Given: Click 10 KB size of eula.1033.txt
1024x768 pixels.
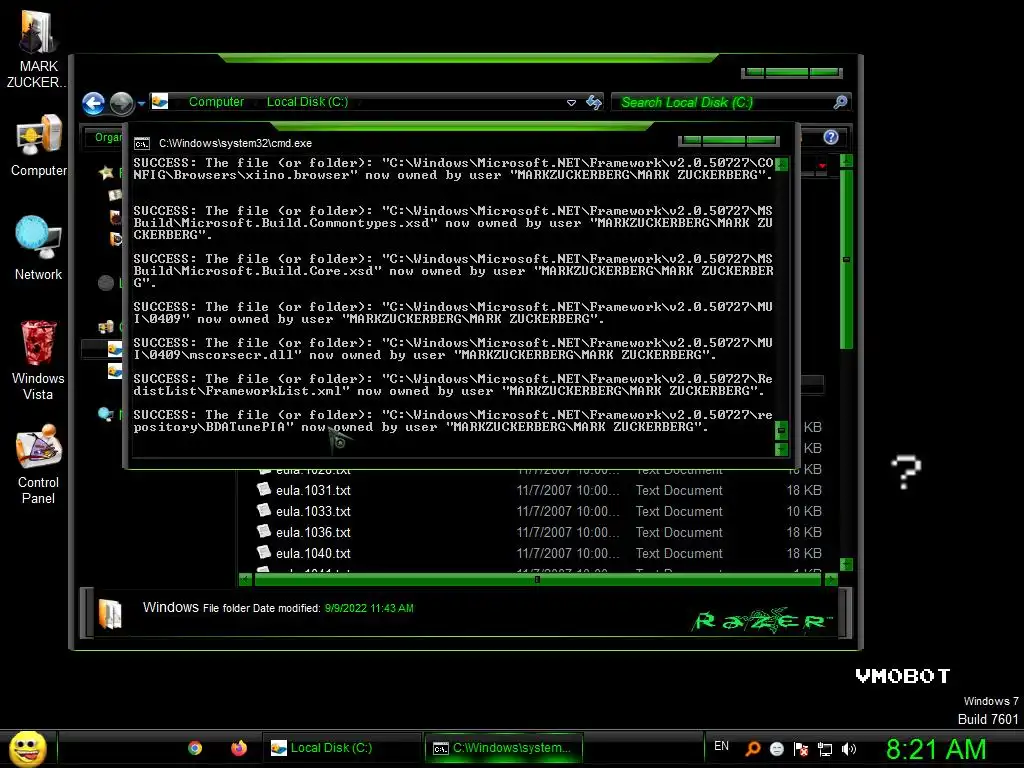Looking at the screenshot, I should tap(804, 511).
